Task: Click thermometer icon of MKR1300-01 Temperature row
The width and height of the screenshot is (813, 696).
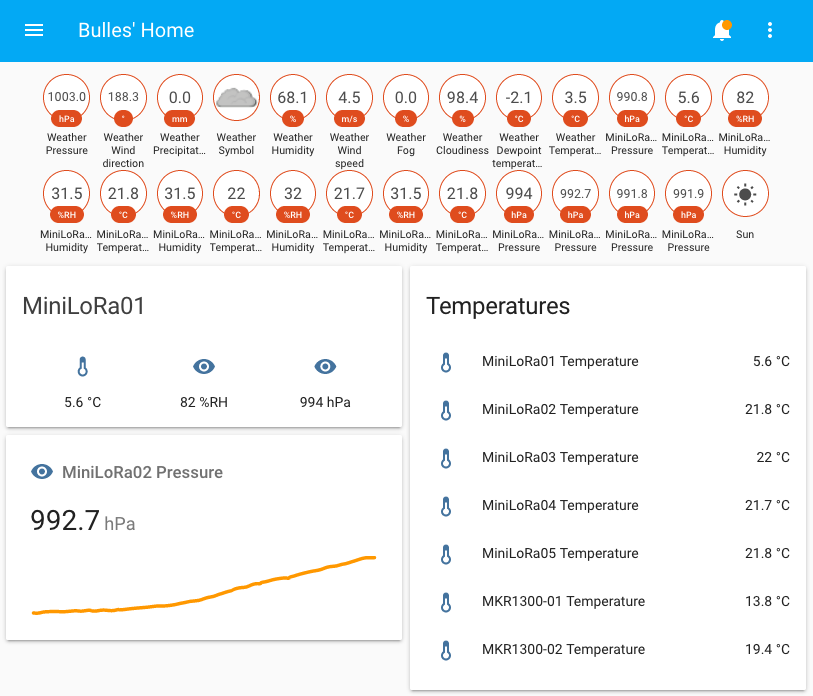Action: pyautogui.click(x=446, y=602)
